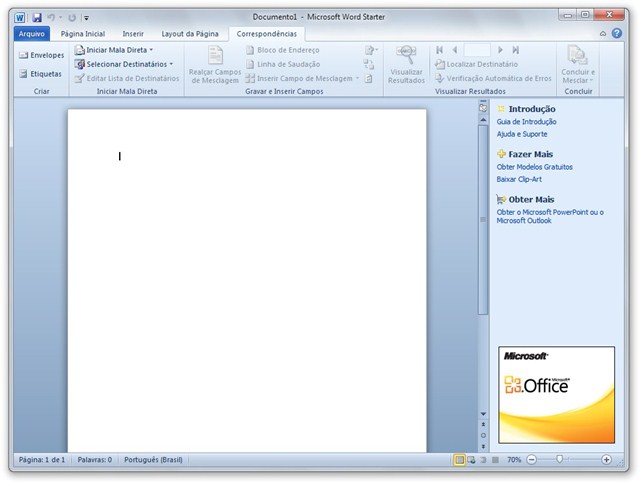Click the record number input field

pos(477,50)
